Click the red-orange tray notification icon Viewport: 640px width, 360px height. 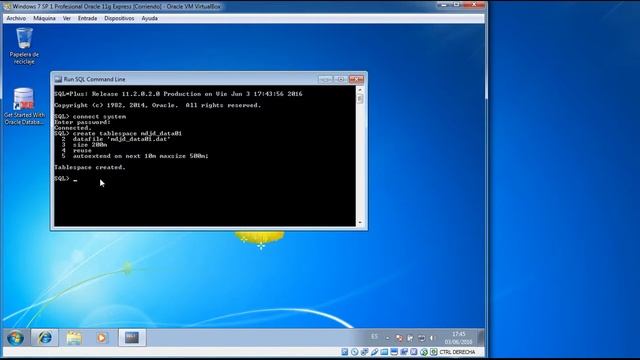pos(399,338)
